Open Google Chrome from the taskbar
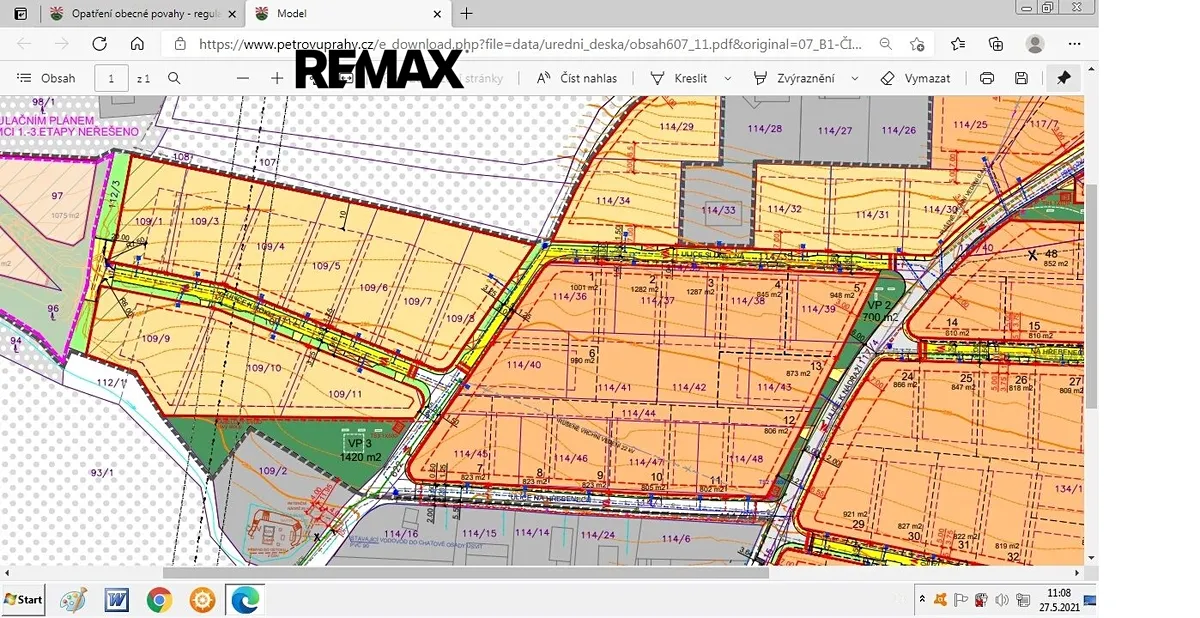The height and width of the screenshot is (618, 1200). (x=159, y=600)
